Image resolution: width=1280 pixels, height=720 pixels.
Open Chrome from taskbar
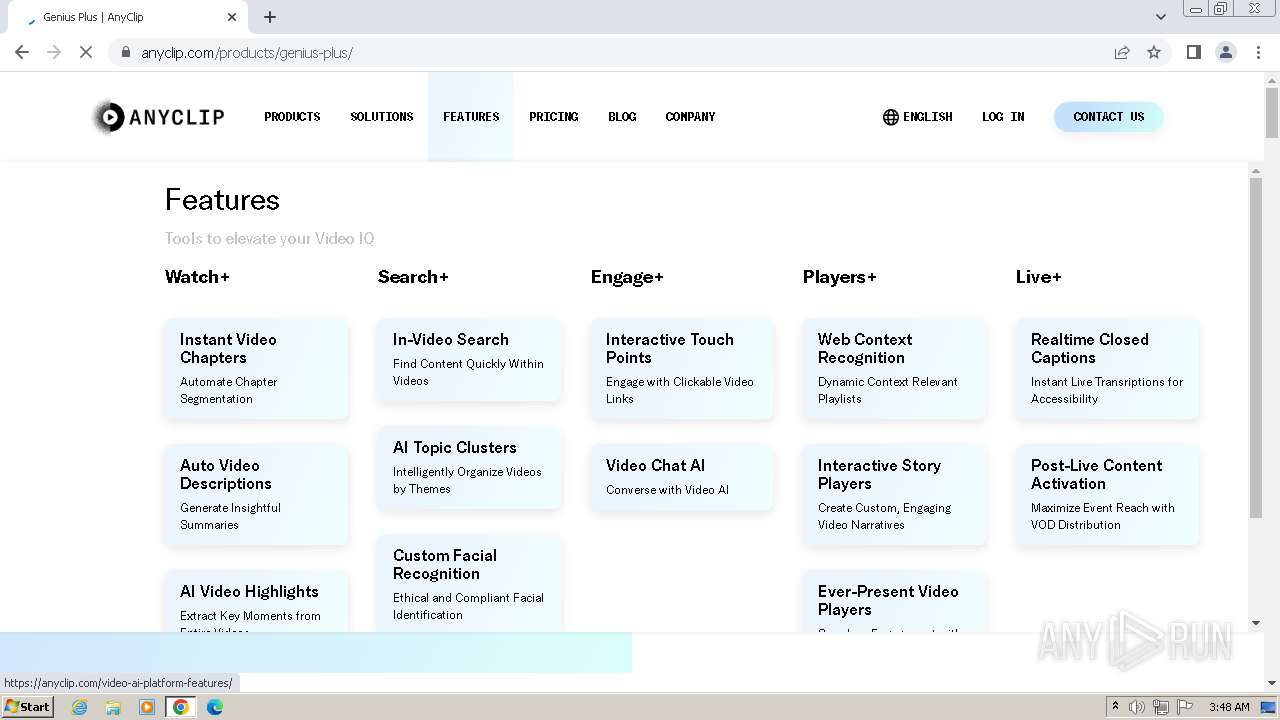click(181, 707)
